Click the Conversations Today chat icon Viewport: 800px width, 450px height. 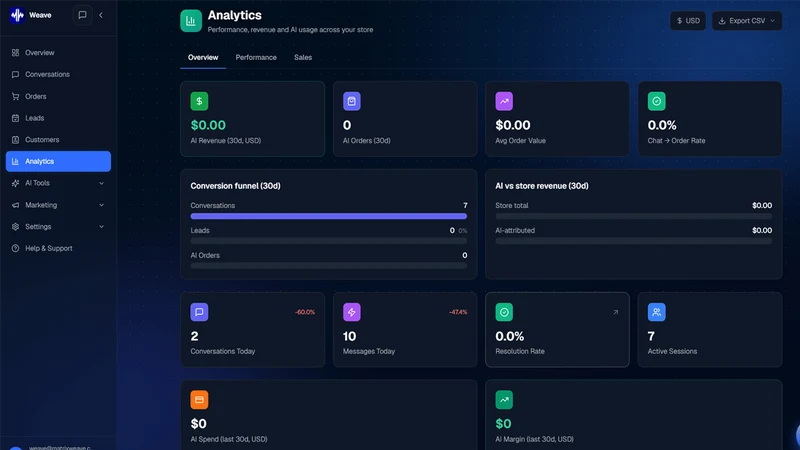pyautogui.click(x=199, y=312)
